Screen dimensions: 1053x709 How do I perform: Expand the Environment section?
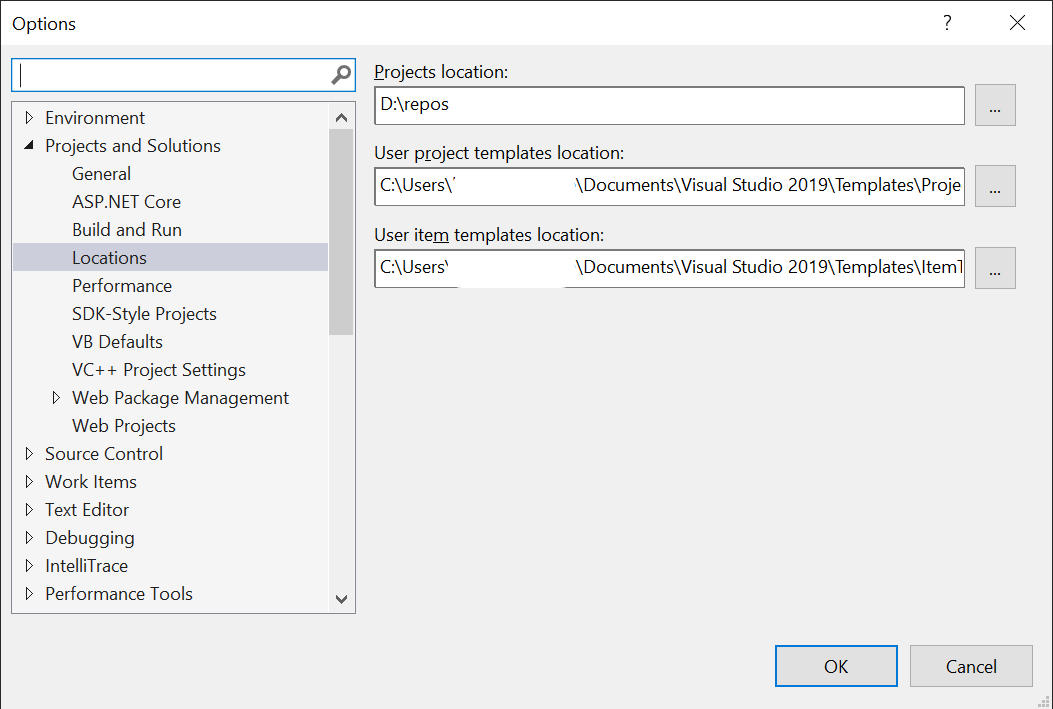(x=29, y=117)
